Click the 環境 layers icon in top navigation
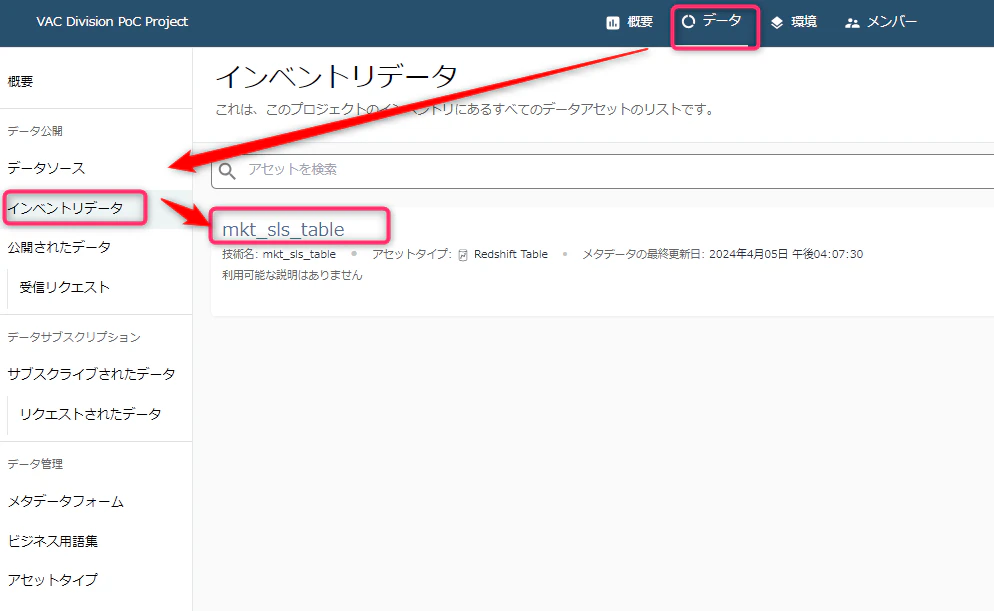Image resolution: width=994 pixels, height=611 pixels. tap(777, 23)
